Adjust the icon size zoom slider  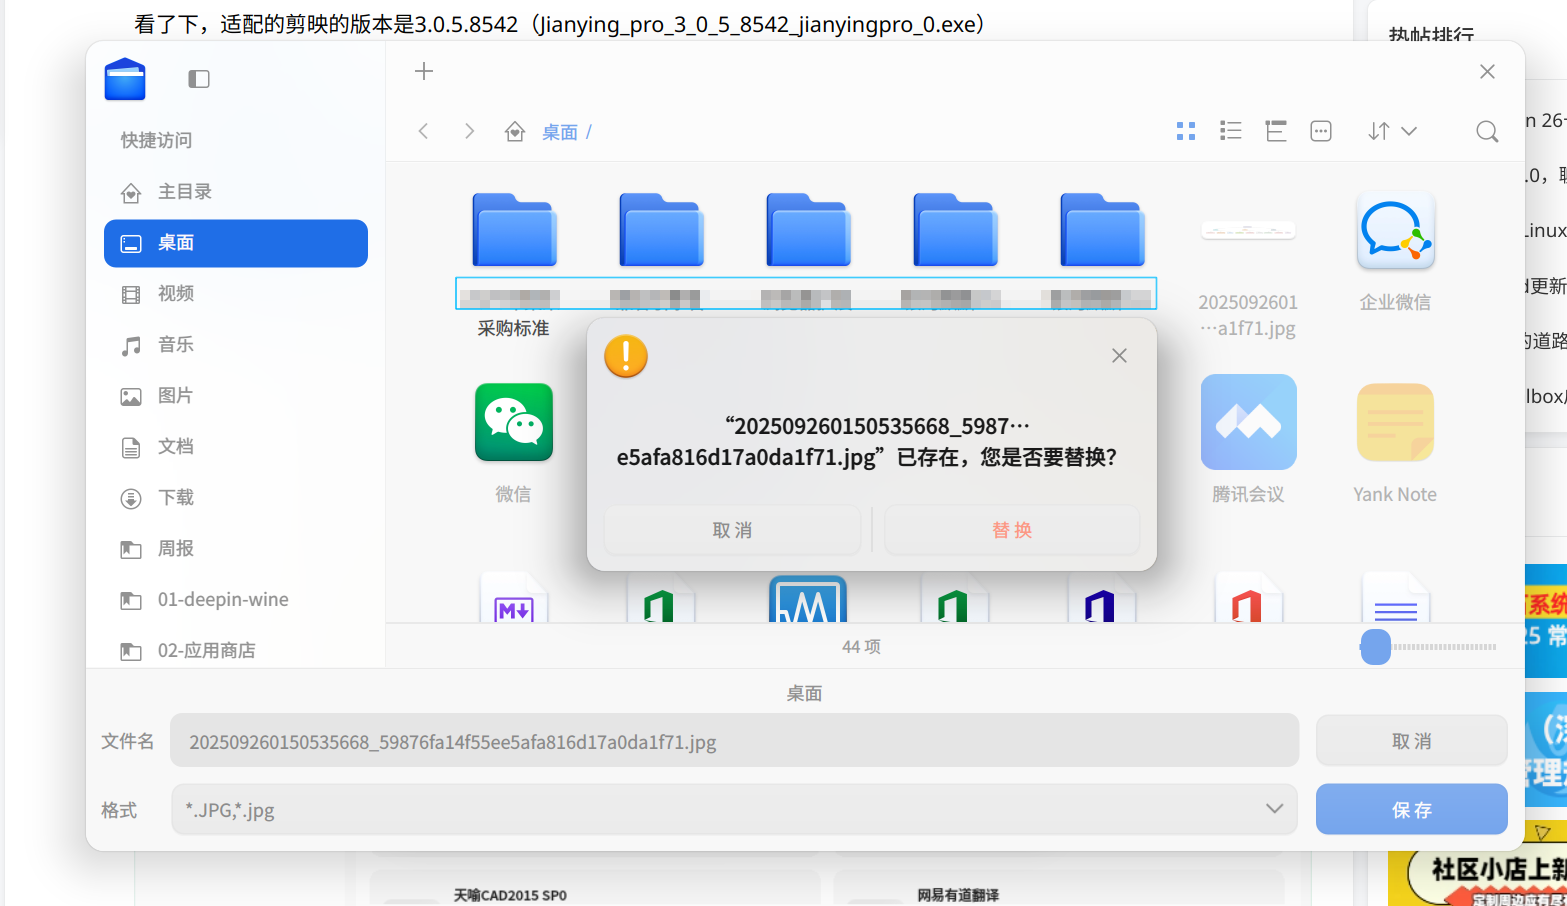[1376, 647]
